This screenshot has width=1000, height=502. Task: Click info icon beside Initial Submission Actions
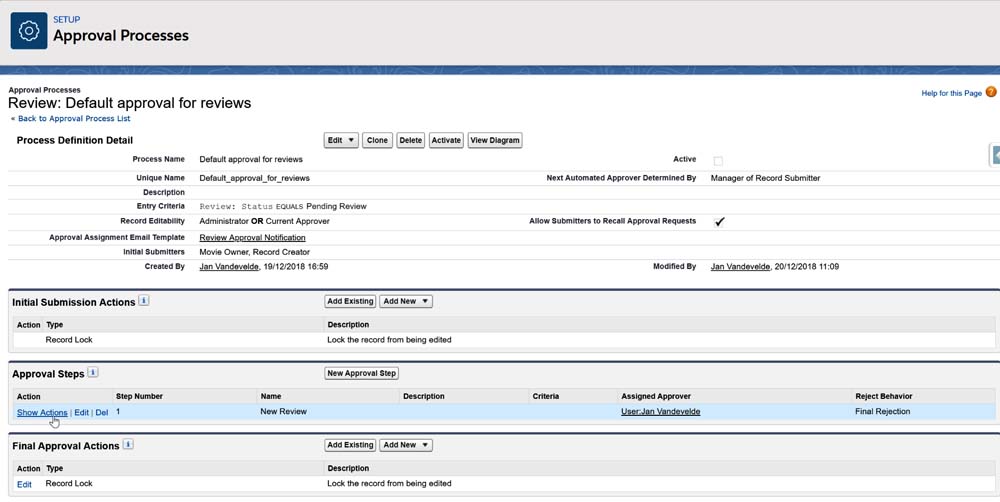coord(144,300)
